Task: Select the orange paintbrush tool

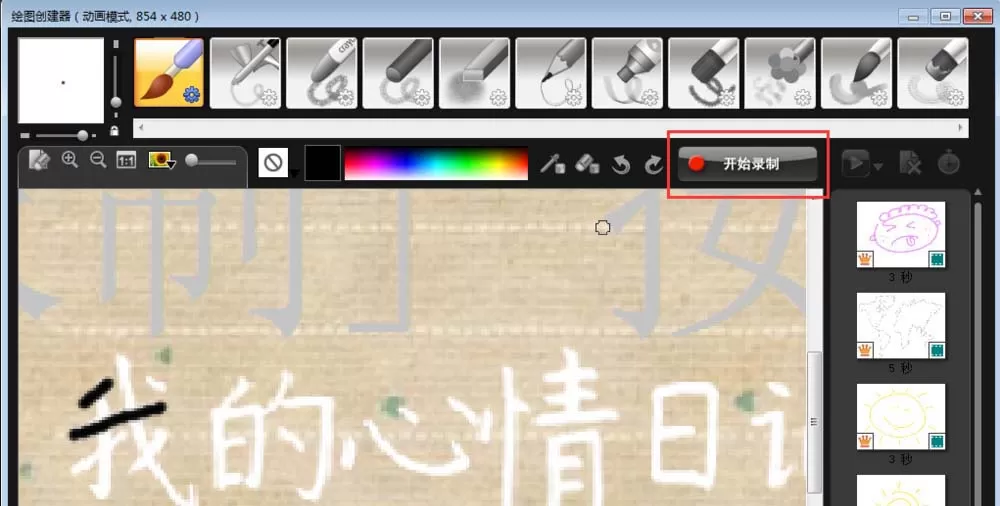Action: tap(169, 72)
